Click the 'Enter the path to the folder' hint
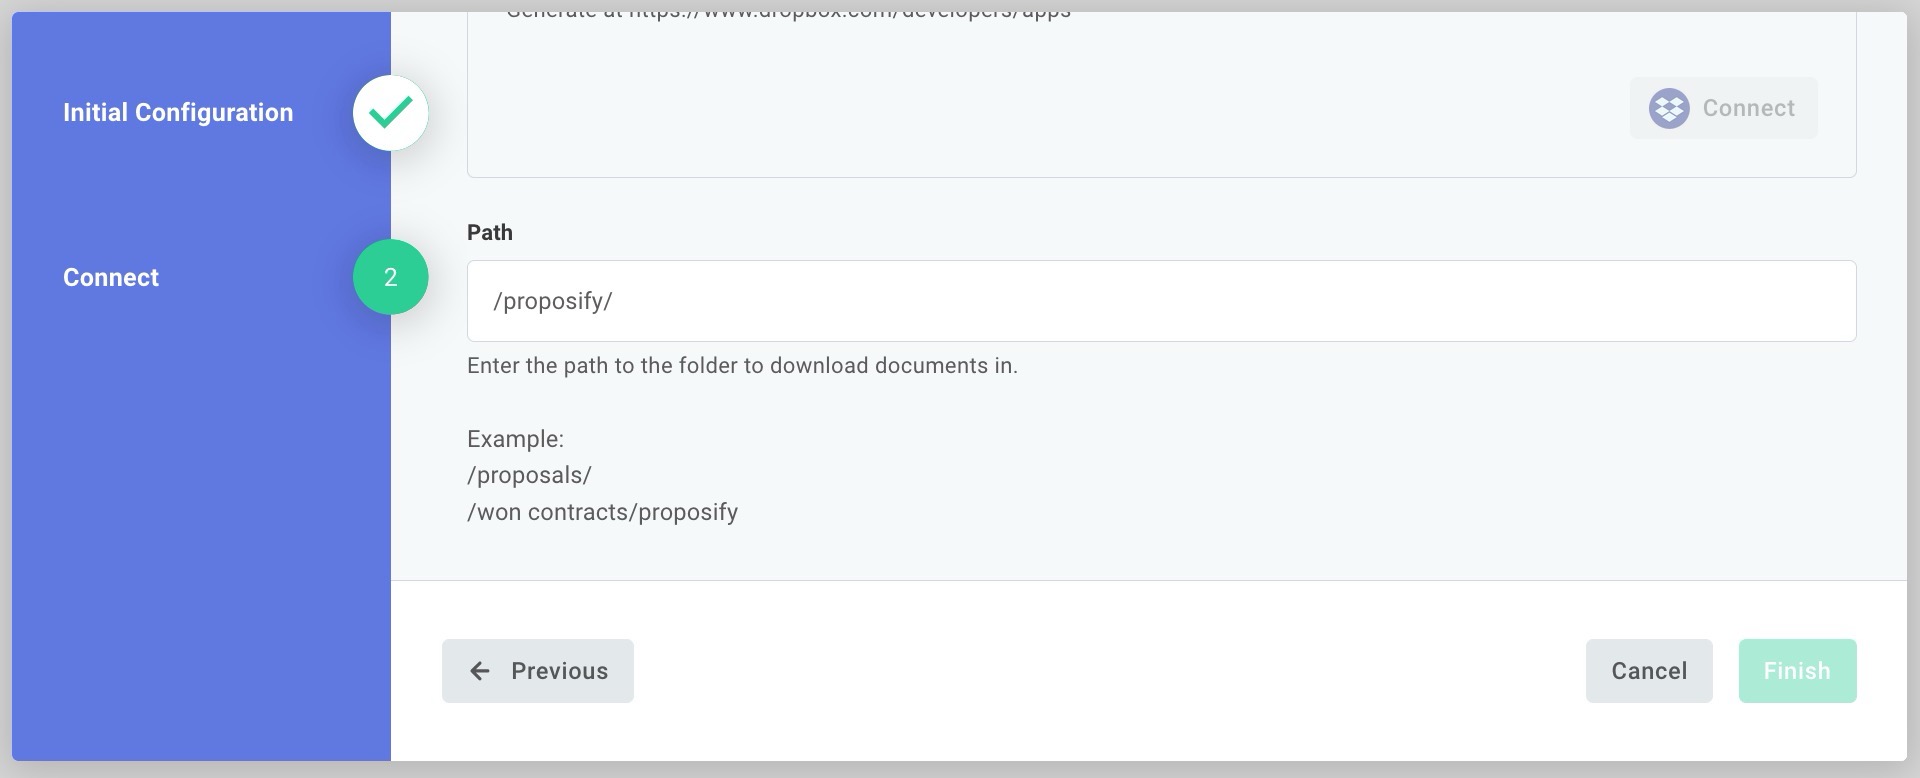Screen dimensions: 1920x778 (742, 366)
